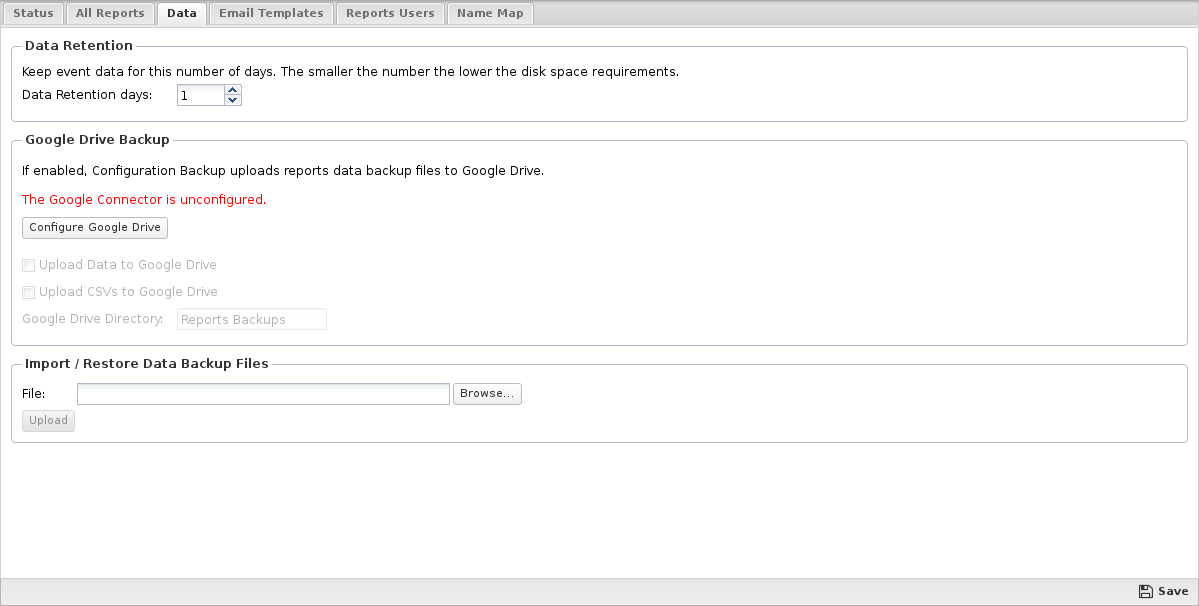Click the 'If enabled, Configuration Backup' description
Screen dimensions: 1199x606
point(283,170)
